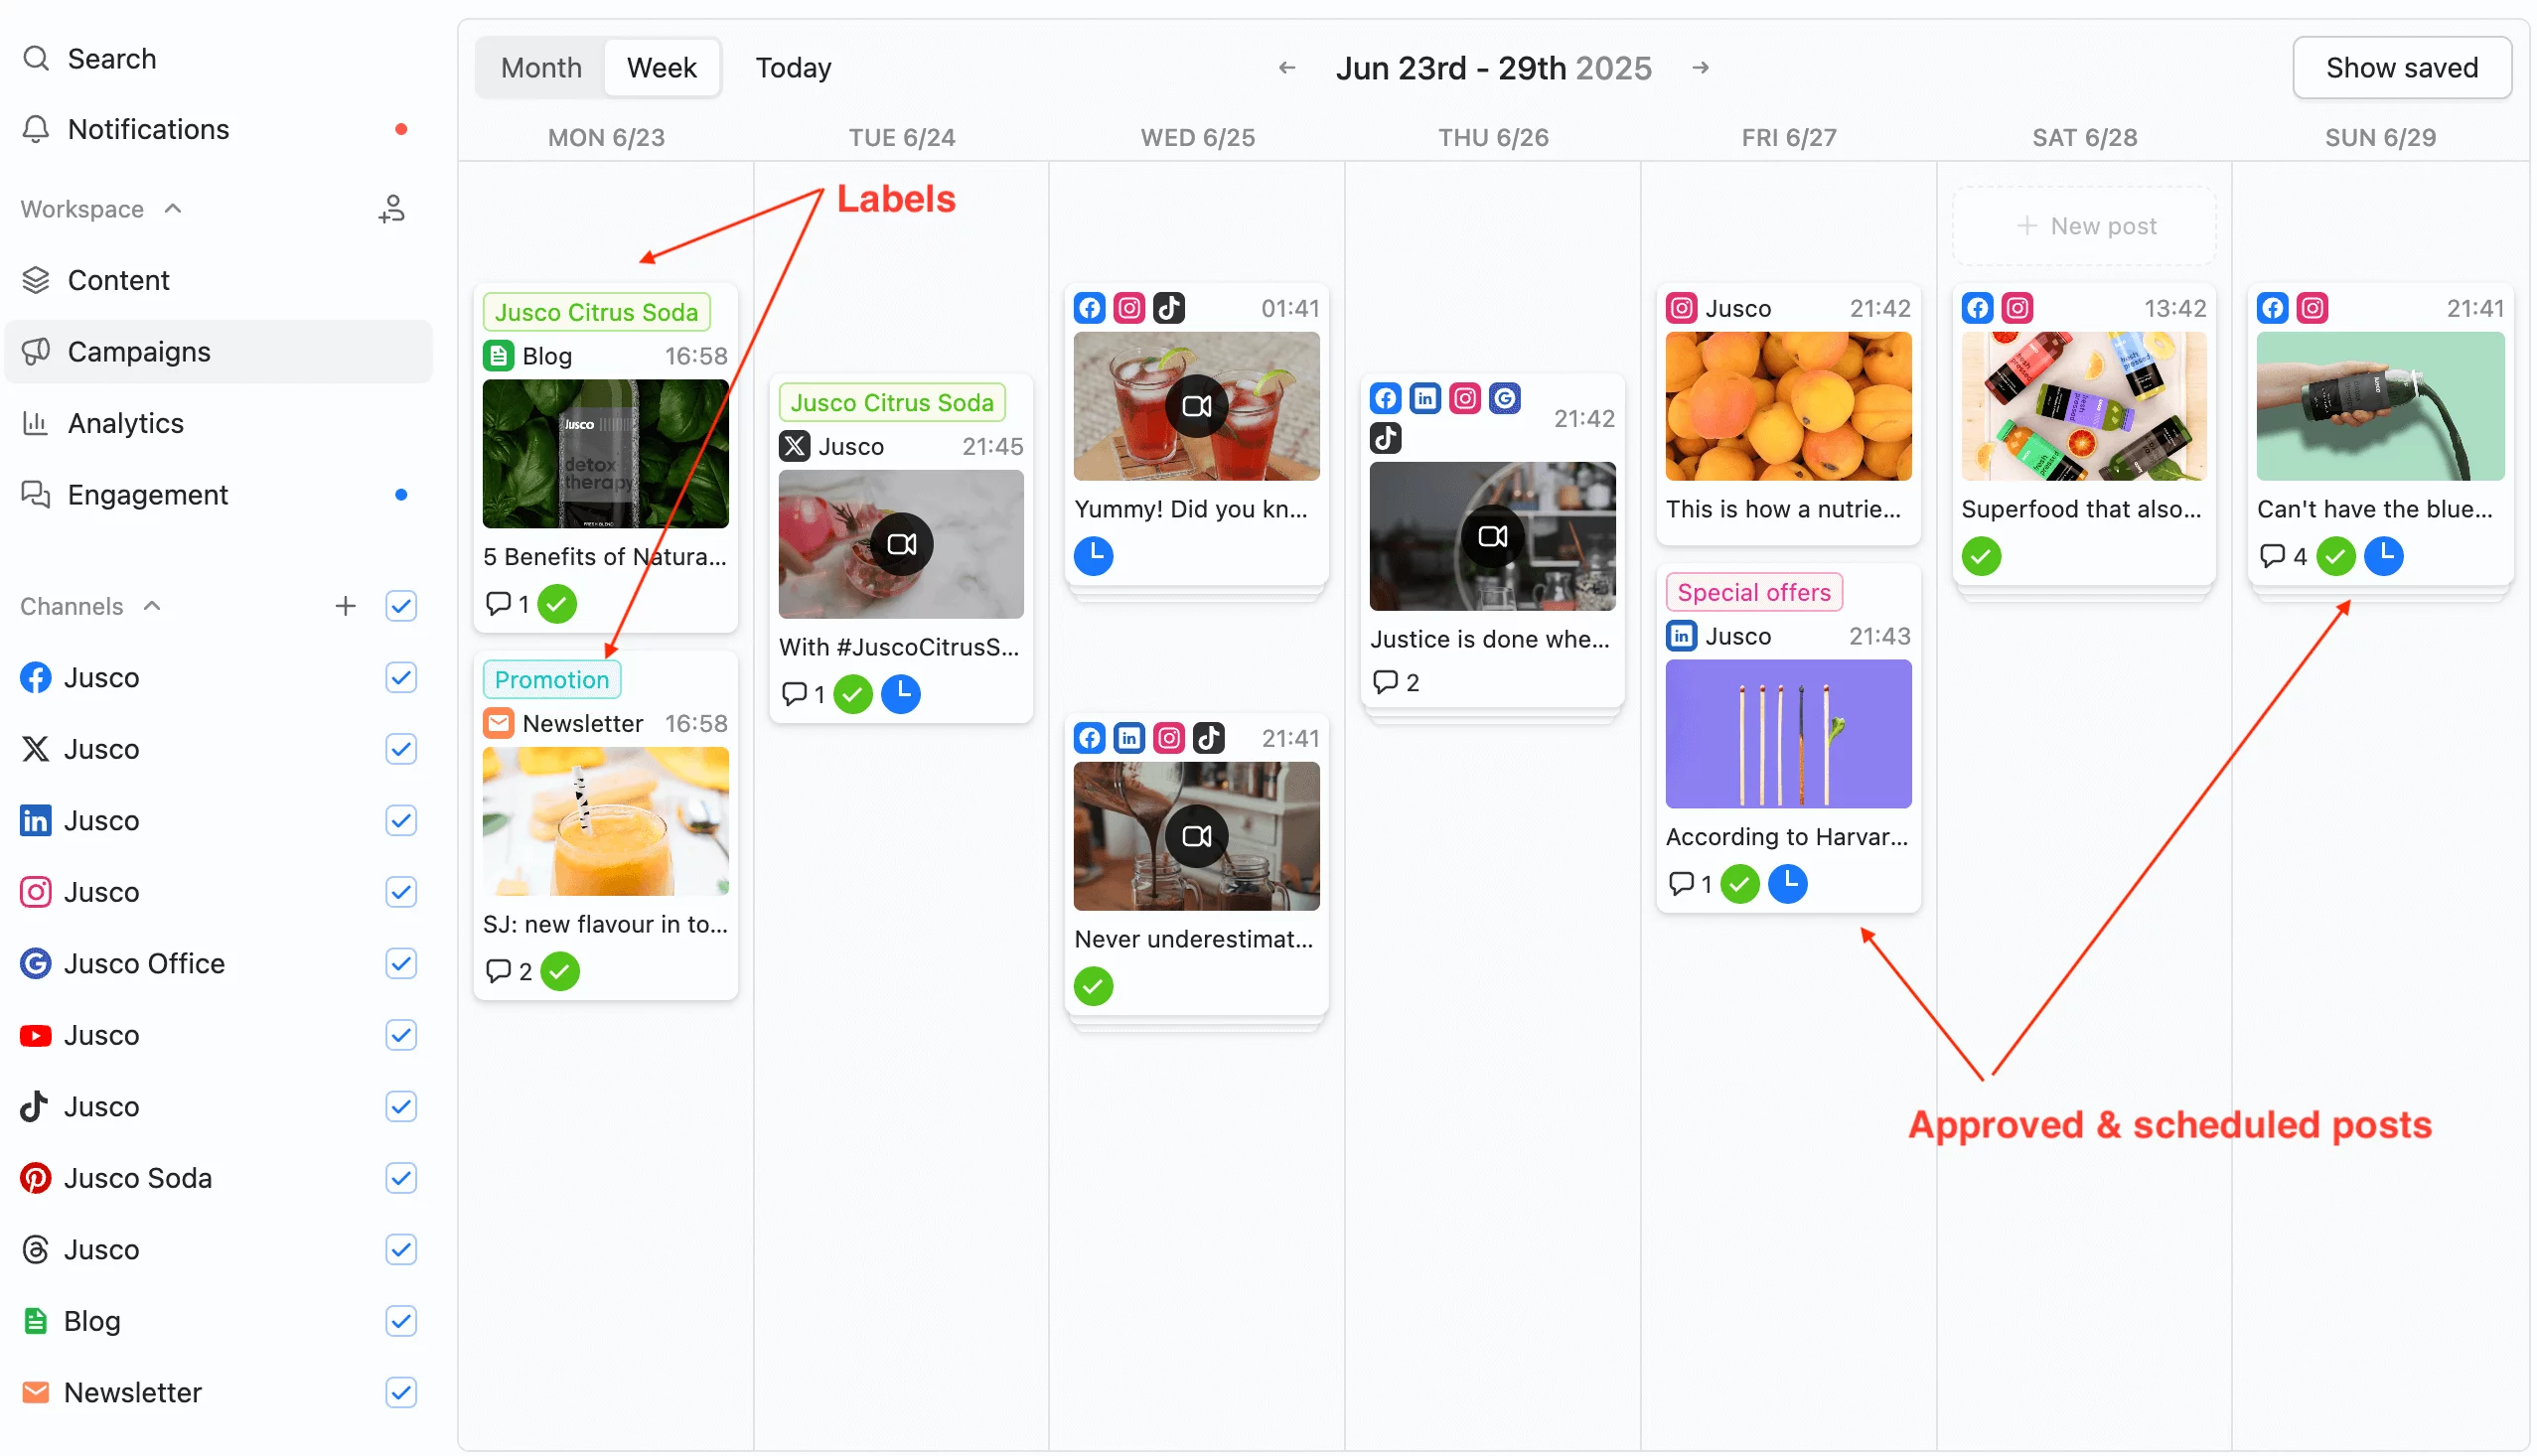The width and height of the screenshot is (2537, 1456).
Task: Disable the Blog channel checkbox
Action: pos(401,1321)
